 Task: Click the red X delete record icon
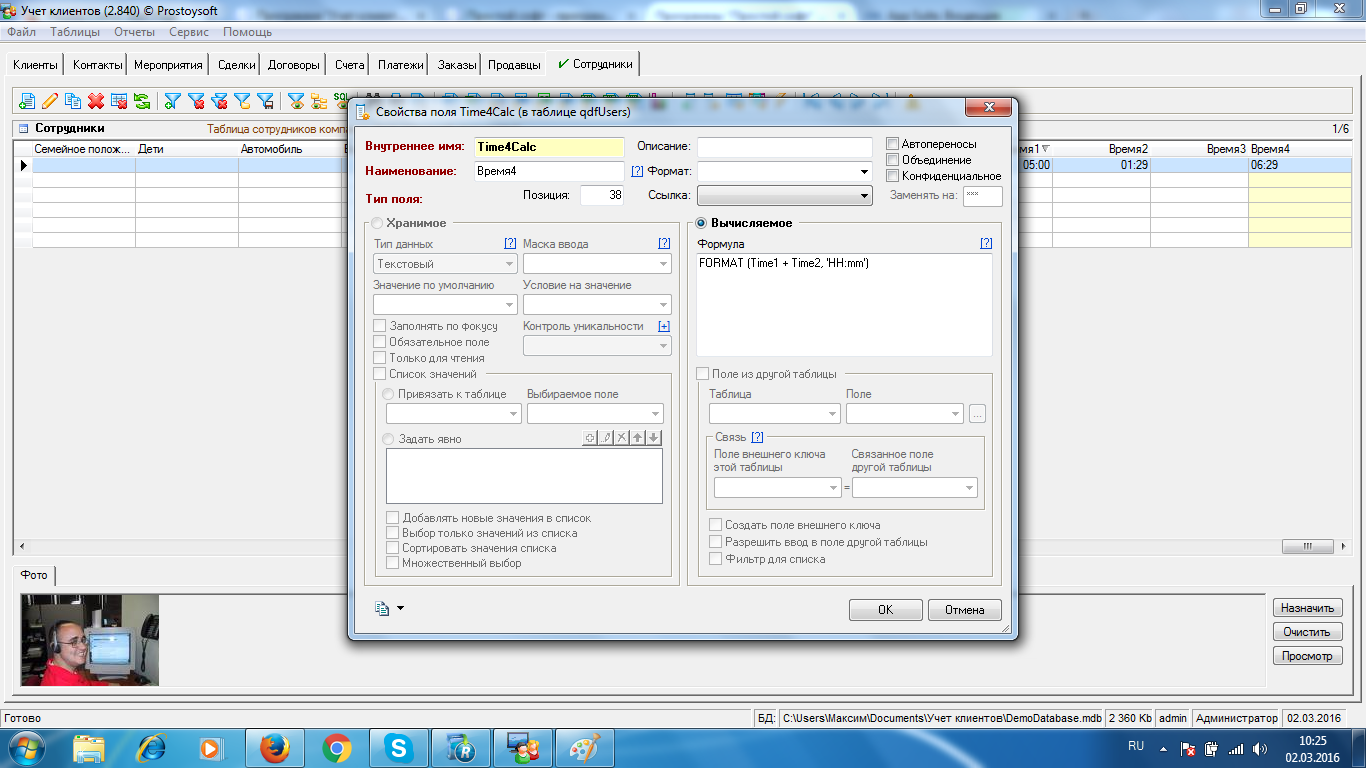click(96, 101)
